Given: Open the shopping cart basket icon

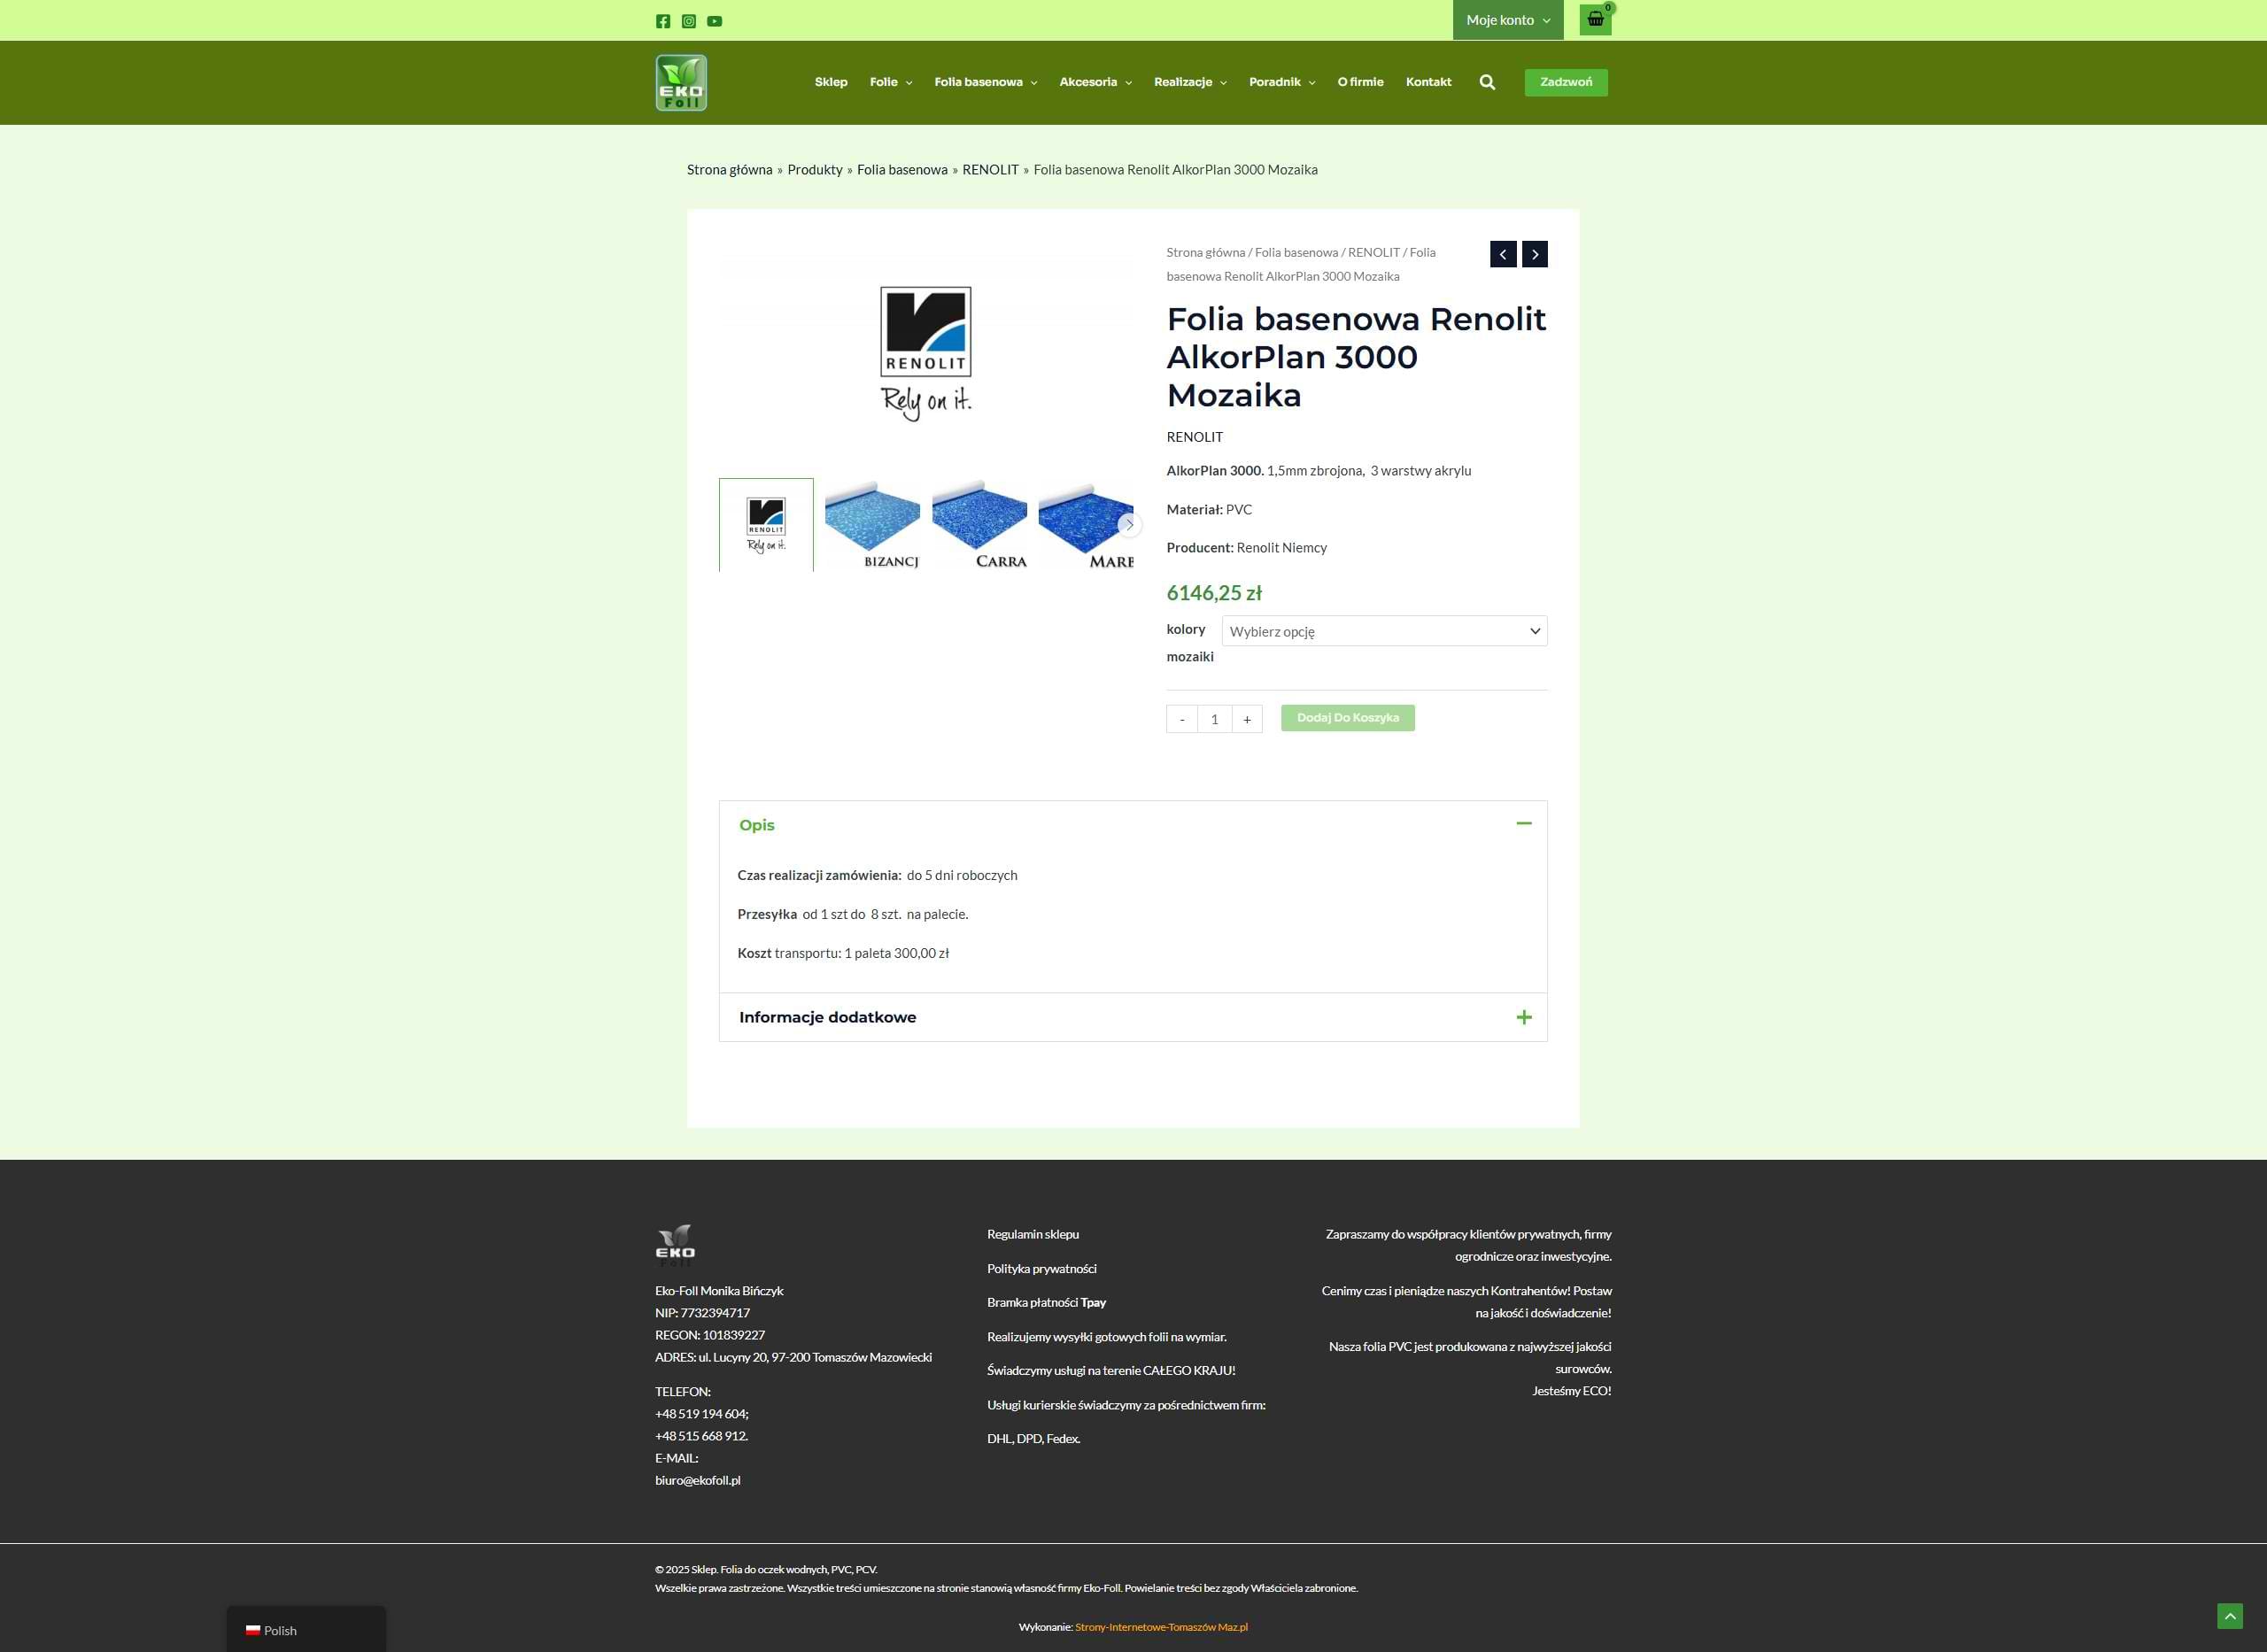Looking at the screenshot, I should (x=1595, y=20).
